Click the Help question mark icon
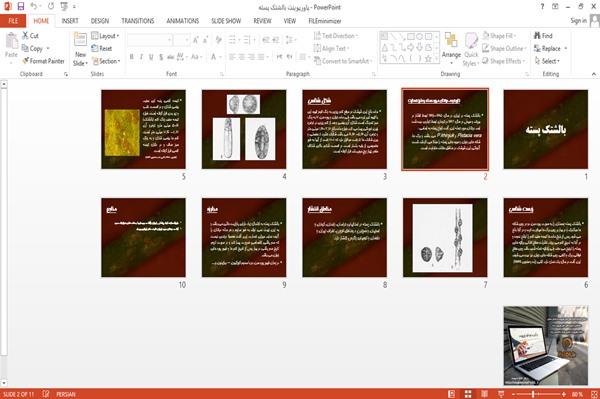 tap(542, 7)
